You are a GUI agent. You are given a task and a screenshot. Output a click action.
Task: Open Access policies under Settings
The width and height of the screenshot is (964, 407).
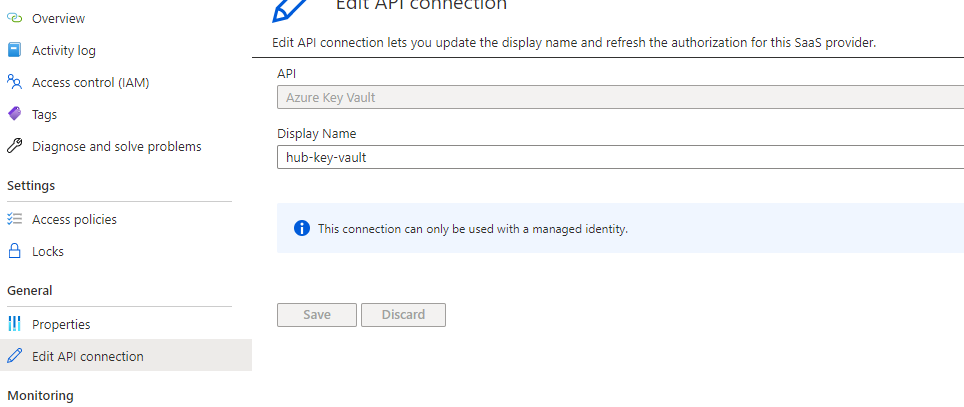pos(74,219)
